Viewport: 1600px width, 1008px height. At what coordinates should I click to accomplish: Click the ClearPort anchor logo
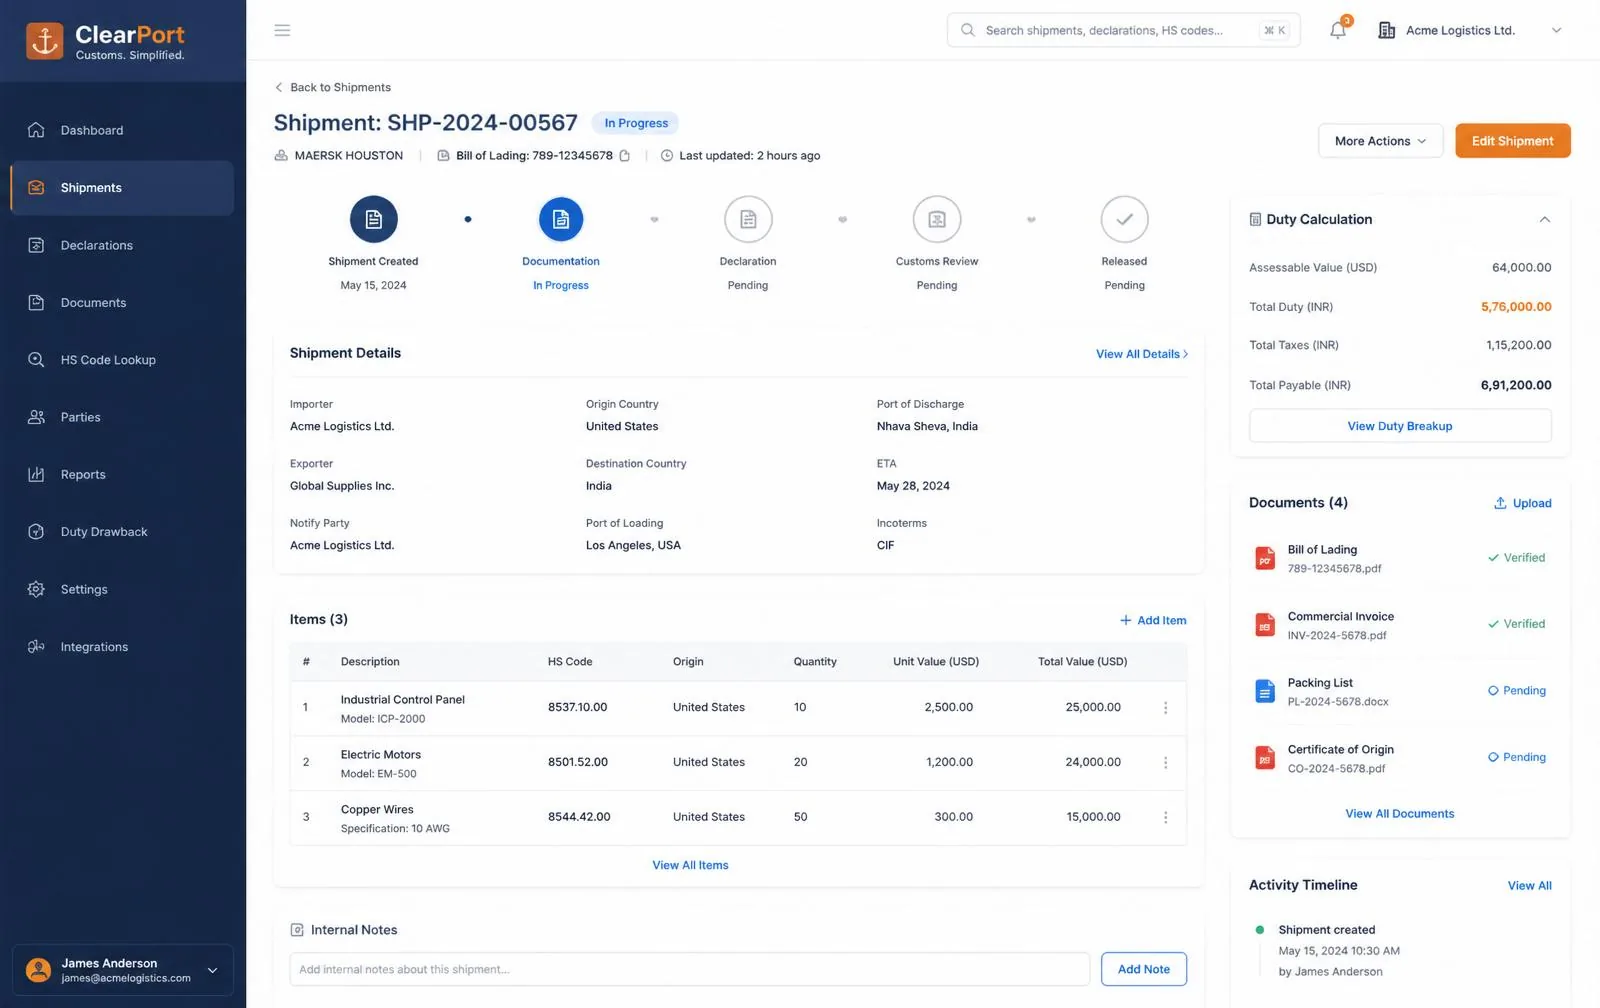click(x=45, y=41)
